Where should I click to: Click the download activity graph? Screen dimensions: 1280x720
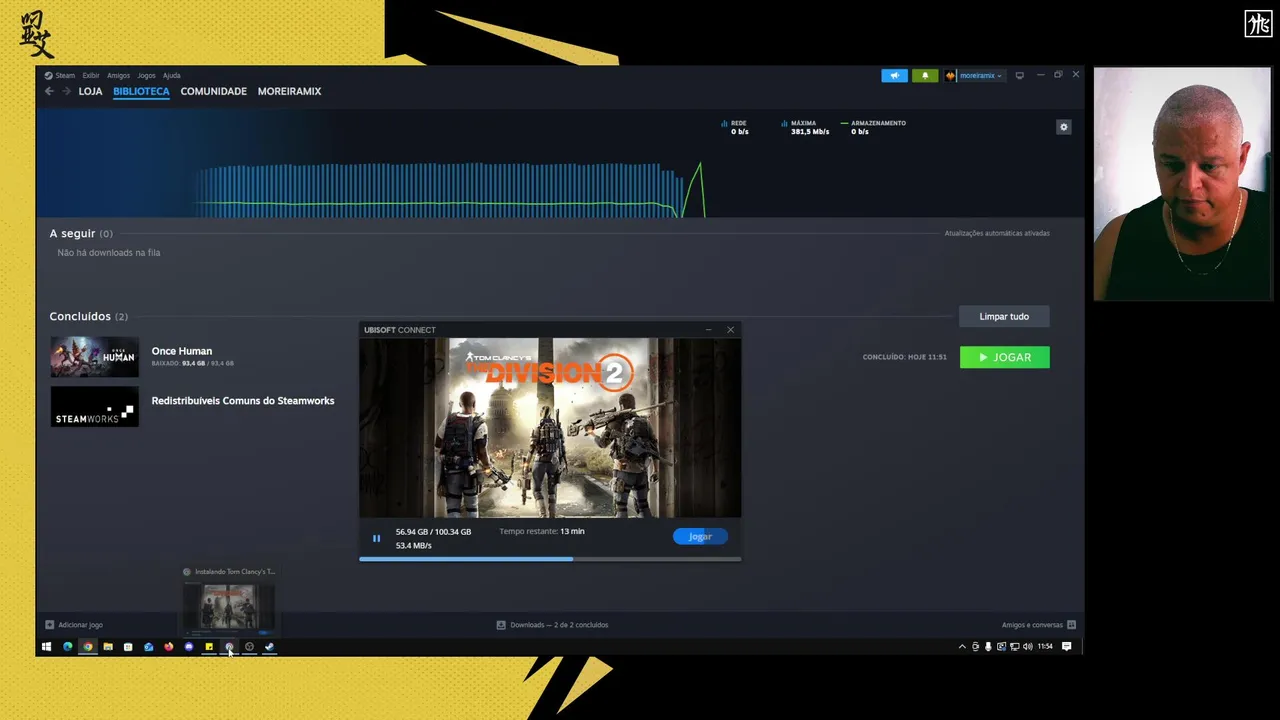point(450,188)
